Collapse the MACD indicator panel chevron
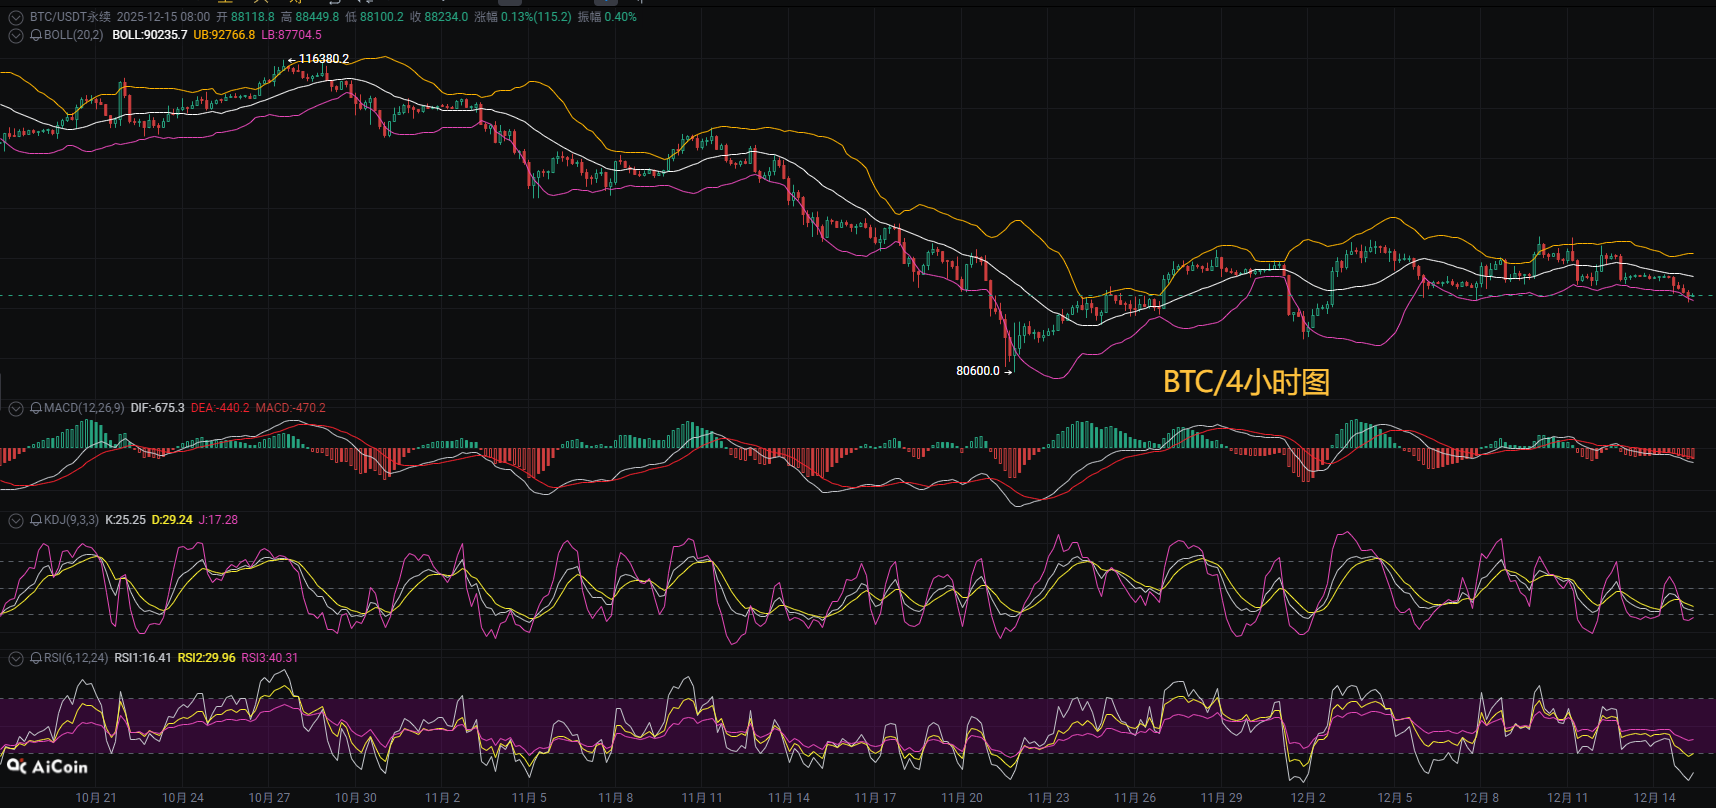Viewport: 1716px width, 808px height. point(15,408)
